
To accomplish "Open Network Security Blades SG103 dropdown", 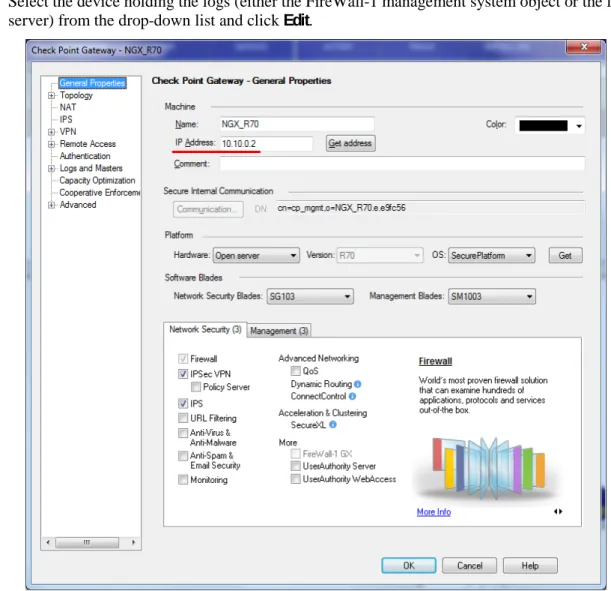I will 310,296.
